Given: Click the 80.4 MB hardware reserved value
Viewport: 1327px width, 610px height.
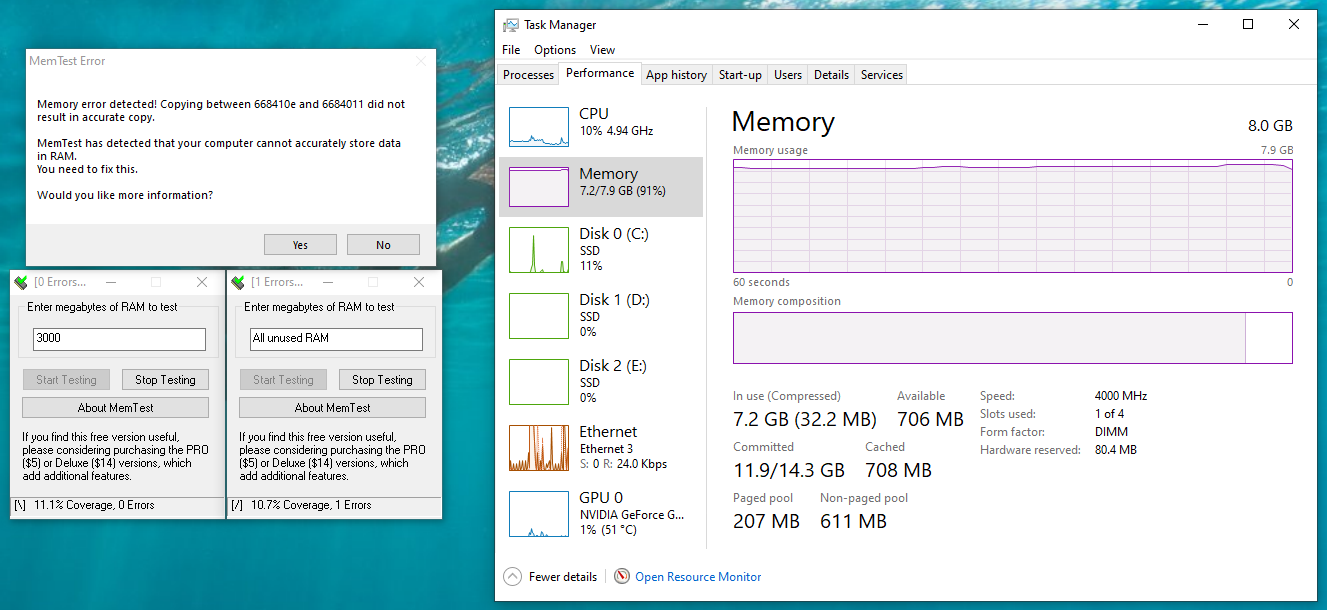Looking at the screenshot, I should coord(1116,450).
